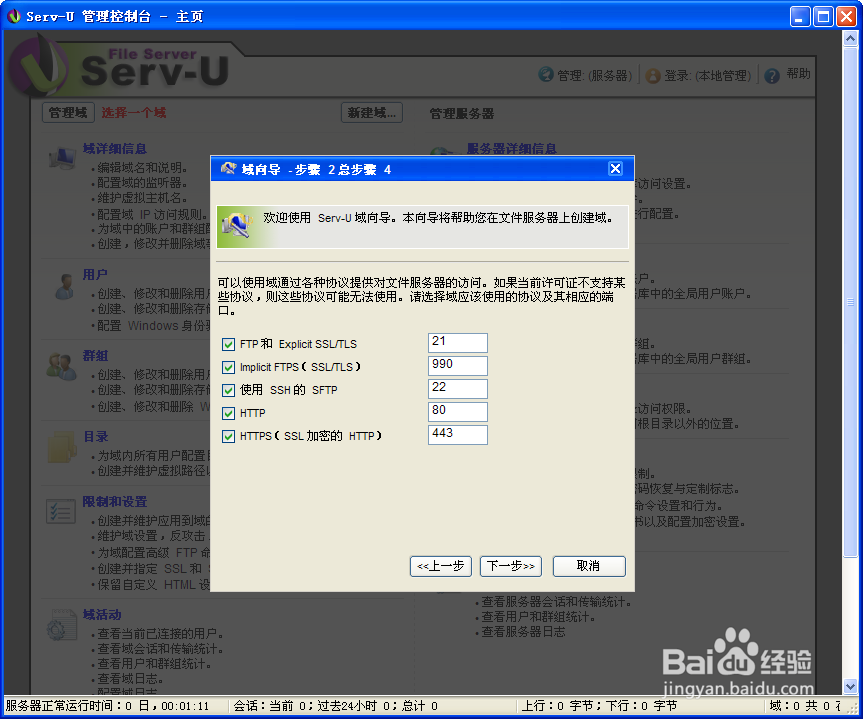
Task: Click scrollbar up arrow of main window
Action: pos(850,39)
